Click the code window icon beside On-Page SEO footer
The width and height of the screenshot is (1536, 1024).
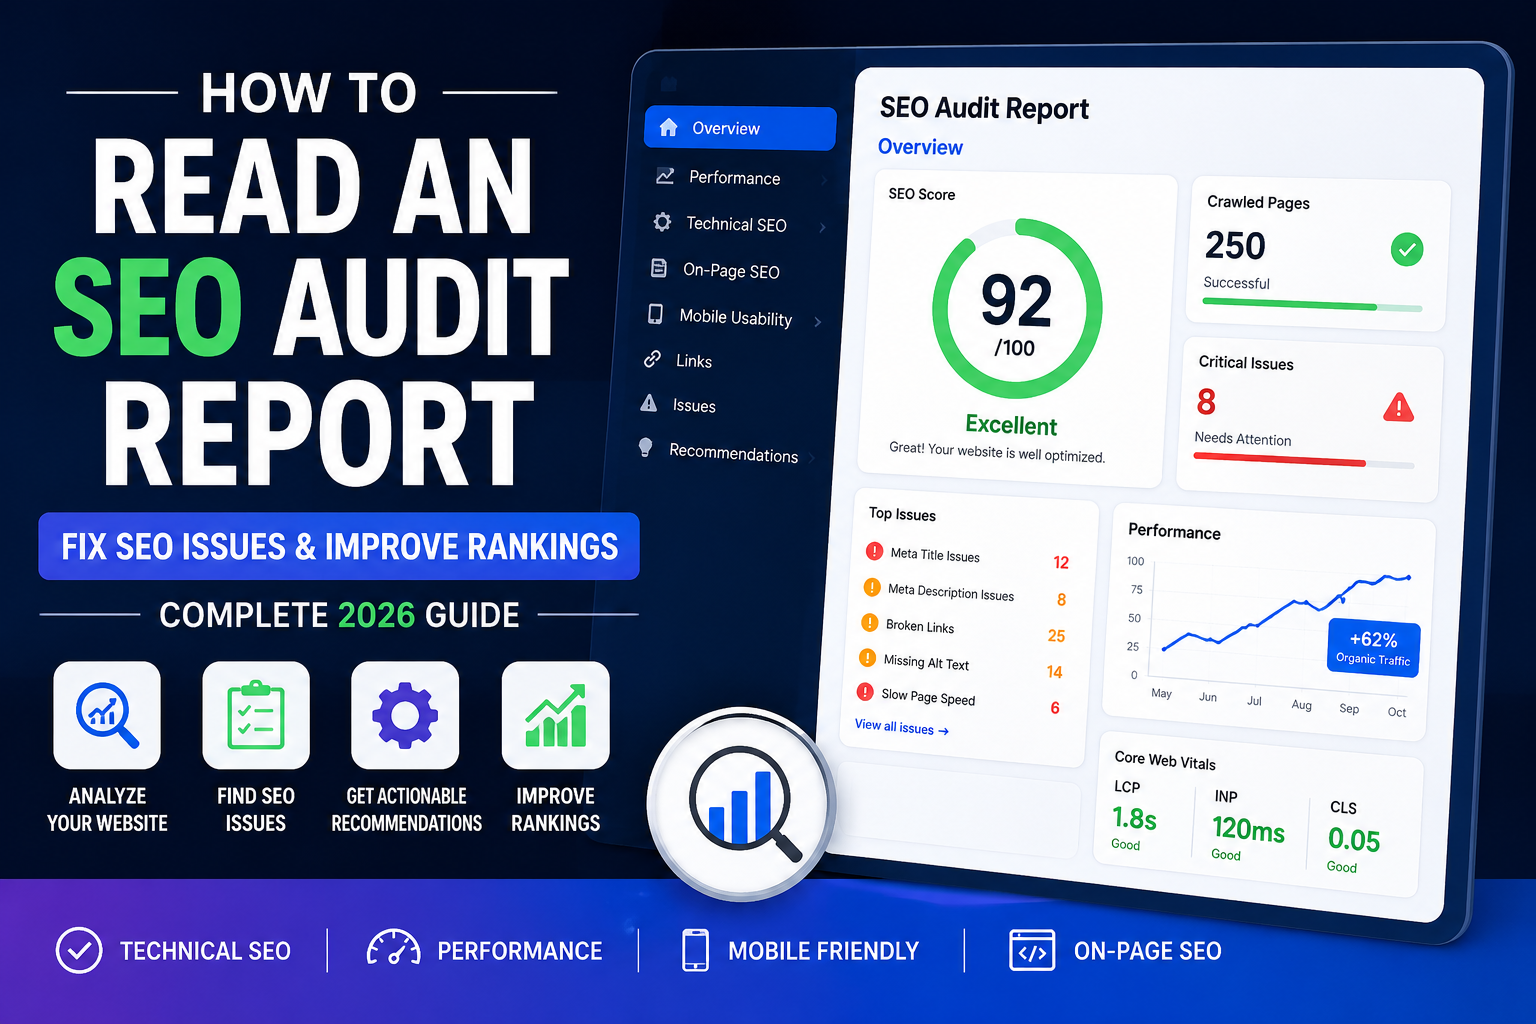(x=1032, y=951)
